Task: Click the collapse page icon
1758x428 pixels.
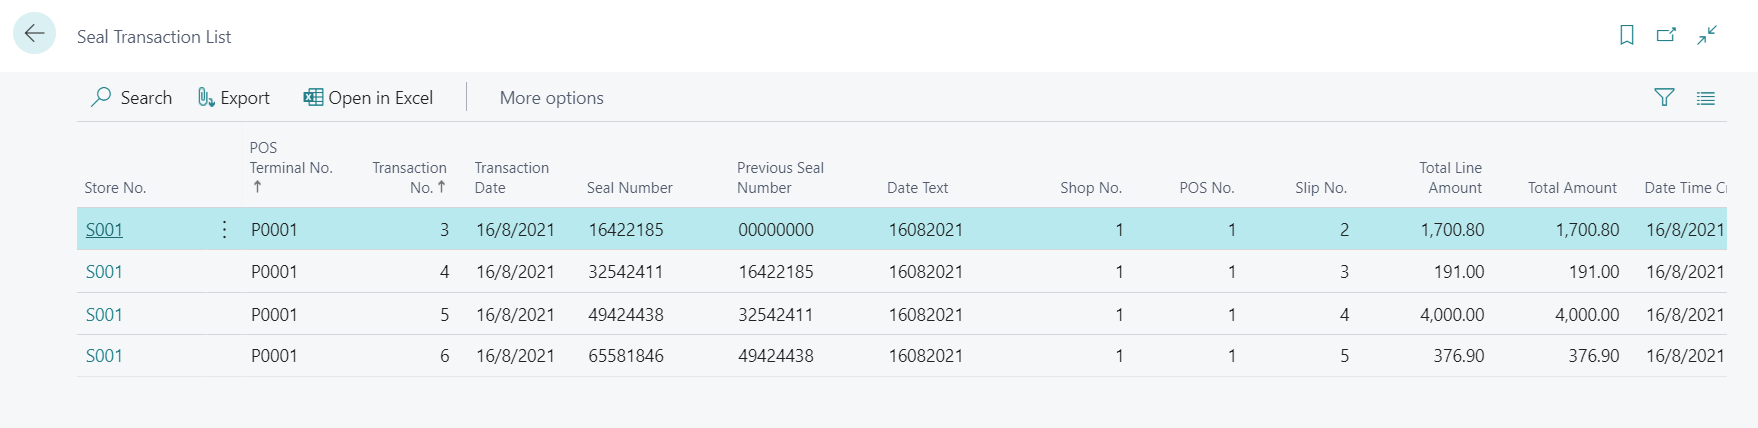Action: [1707, 35]
